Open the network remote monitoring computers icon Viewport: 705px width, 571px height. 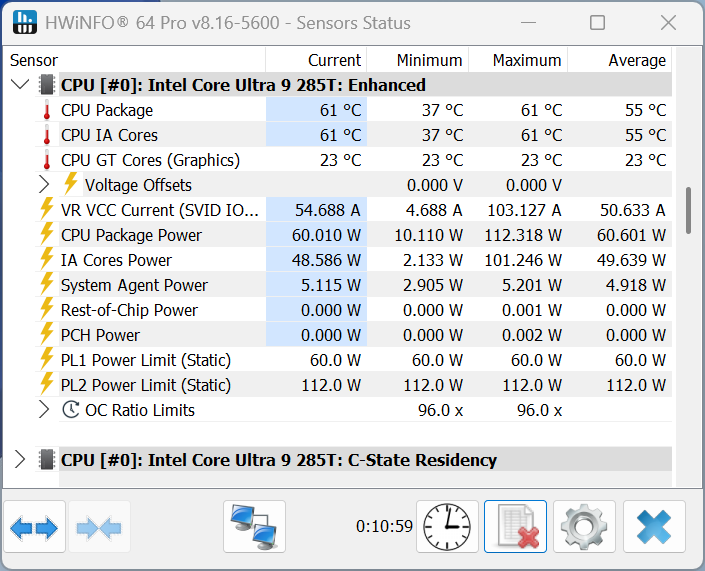pos(254,526)
